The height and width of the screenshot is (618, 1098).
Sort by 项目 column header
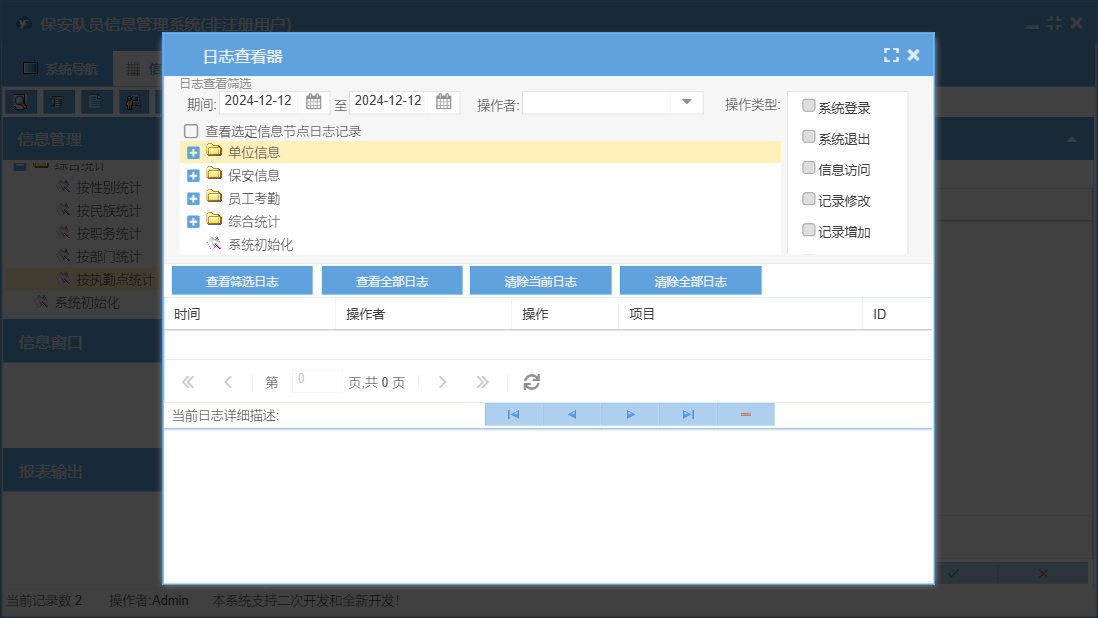pyautogui.click(x=741, y=314)
